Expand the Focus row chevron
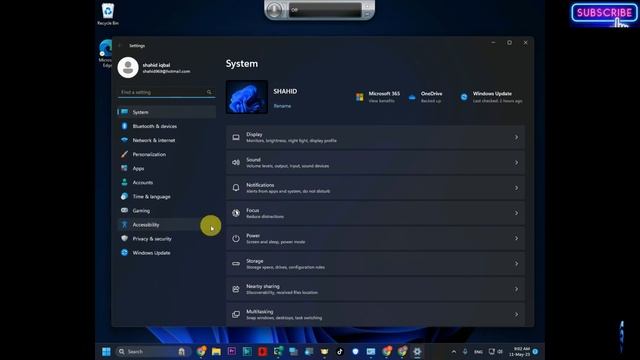The width and height of the screenshot is (640, 360). (516, 213)
